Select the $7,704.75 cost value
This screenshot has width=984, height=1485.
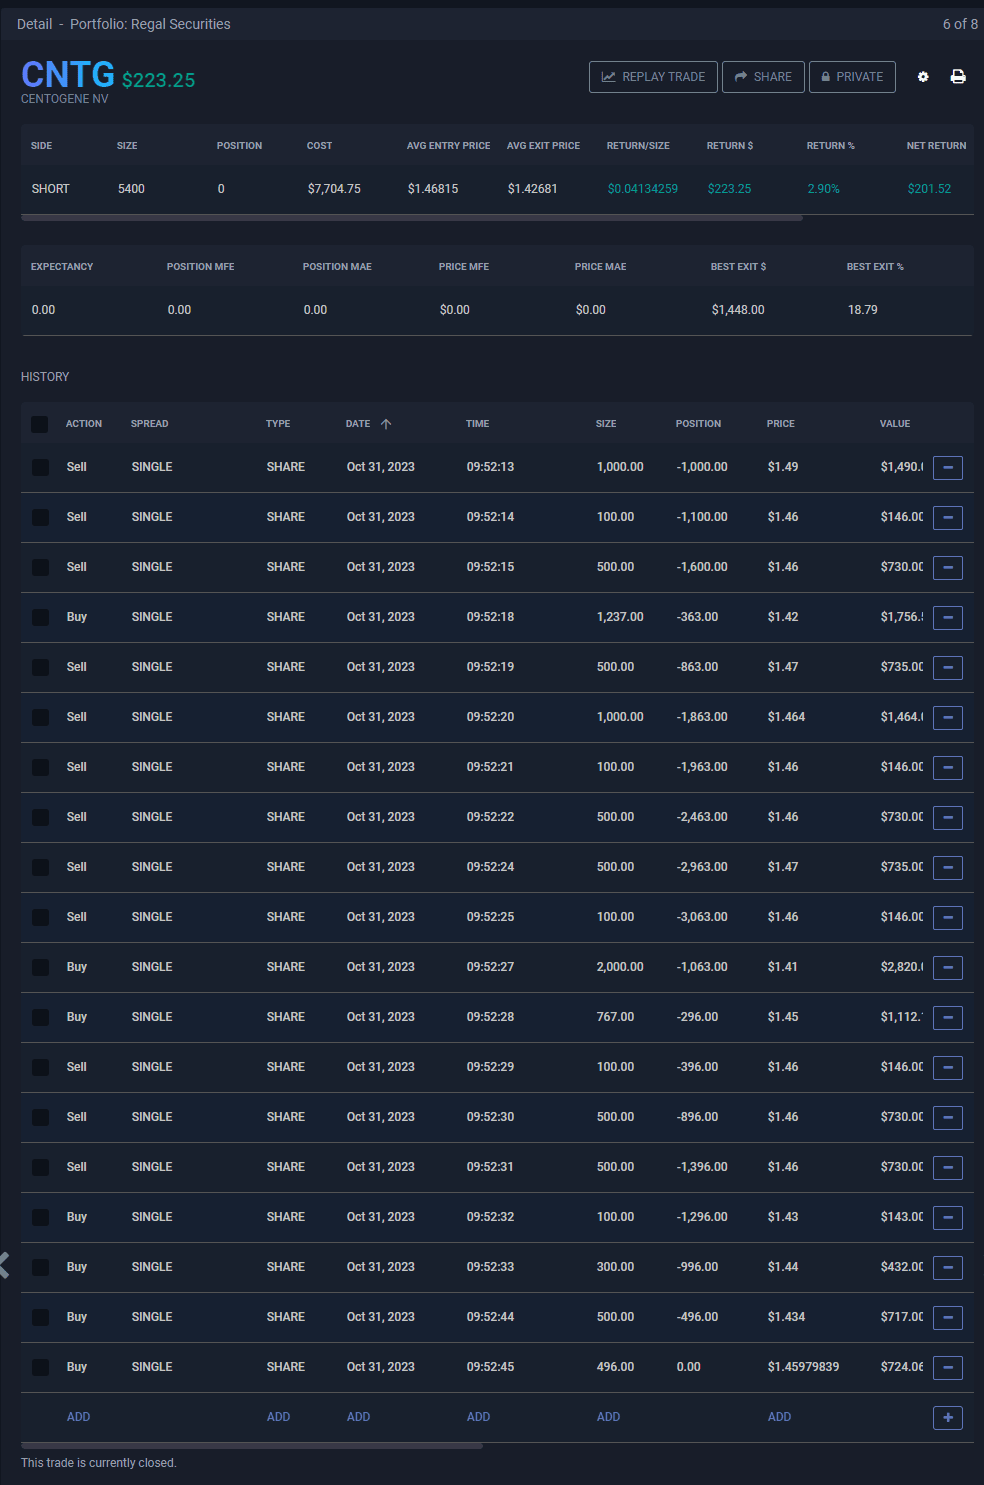(334, 189)
